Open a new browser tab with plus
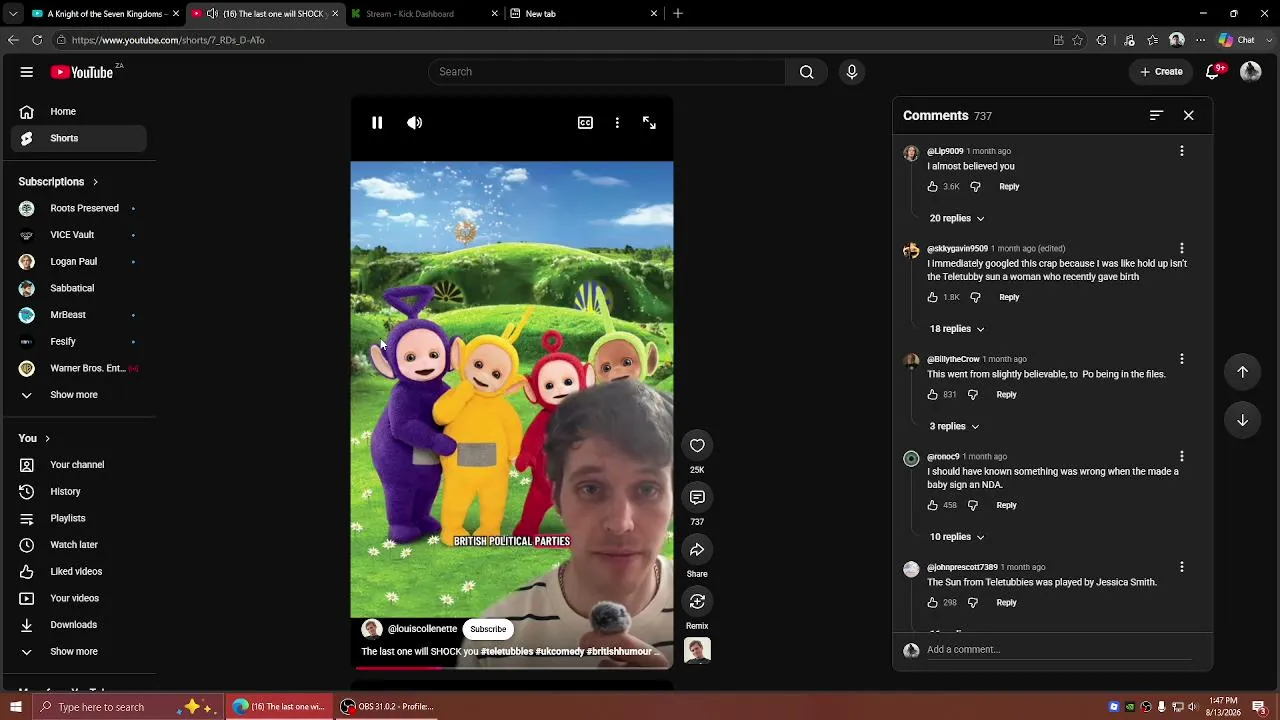 (678, 14)
